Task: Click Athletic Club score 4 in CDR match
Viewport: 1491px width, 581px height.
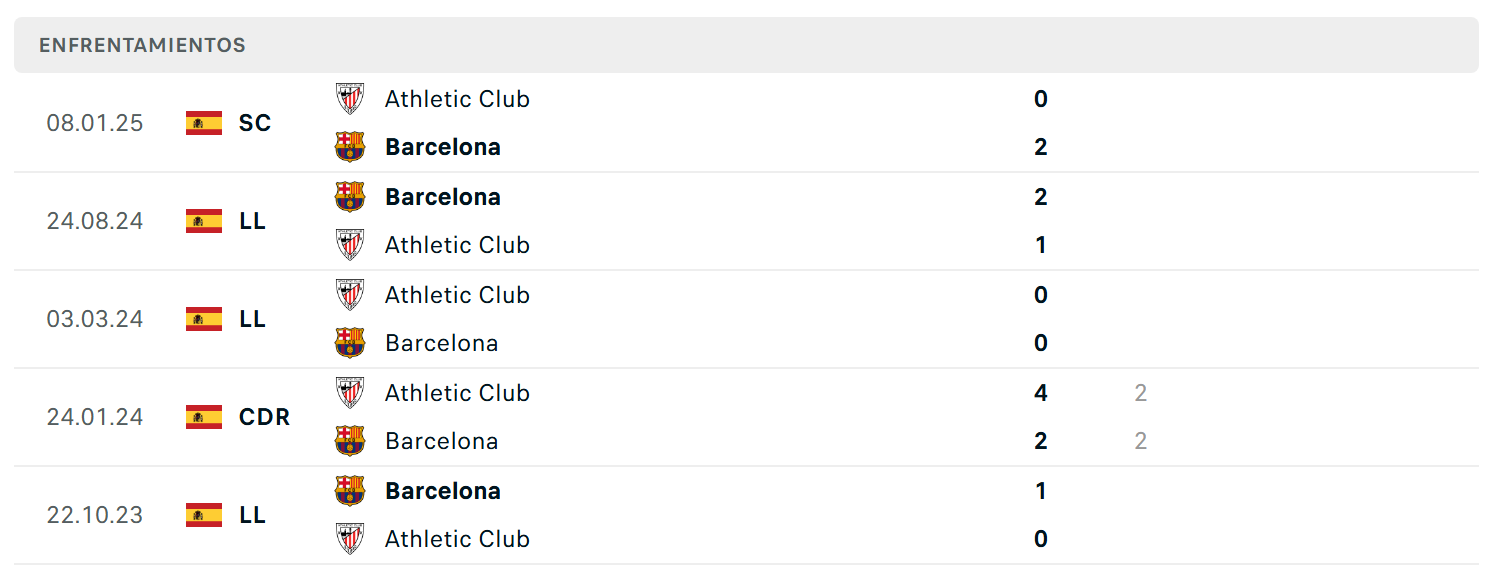Action: 1041,393
